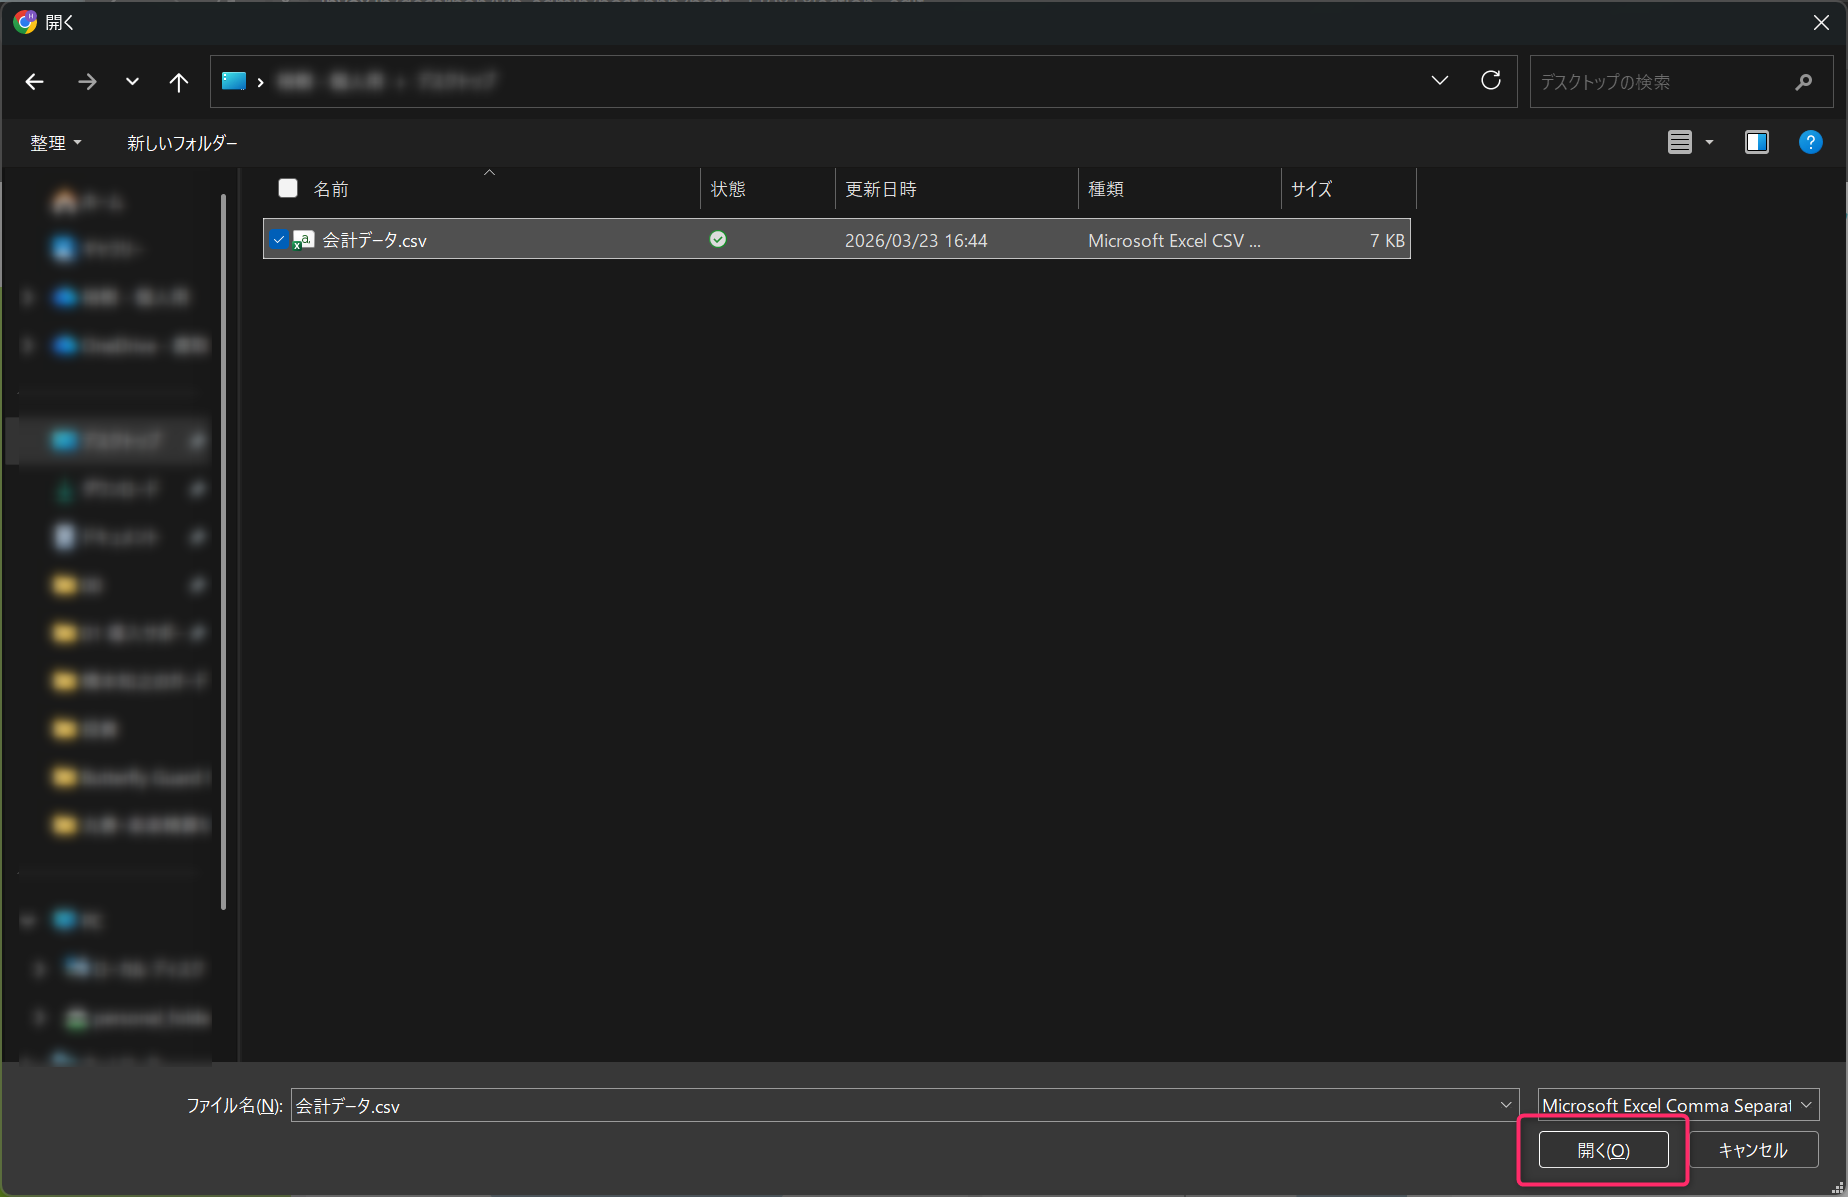
Task: Click the Forward navigation arrow
Action: (x=87, y=82)
